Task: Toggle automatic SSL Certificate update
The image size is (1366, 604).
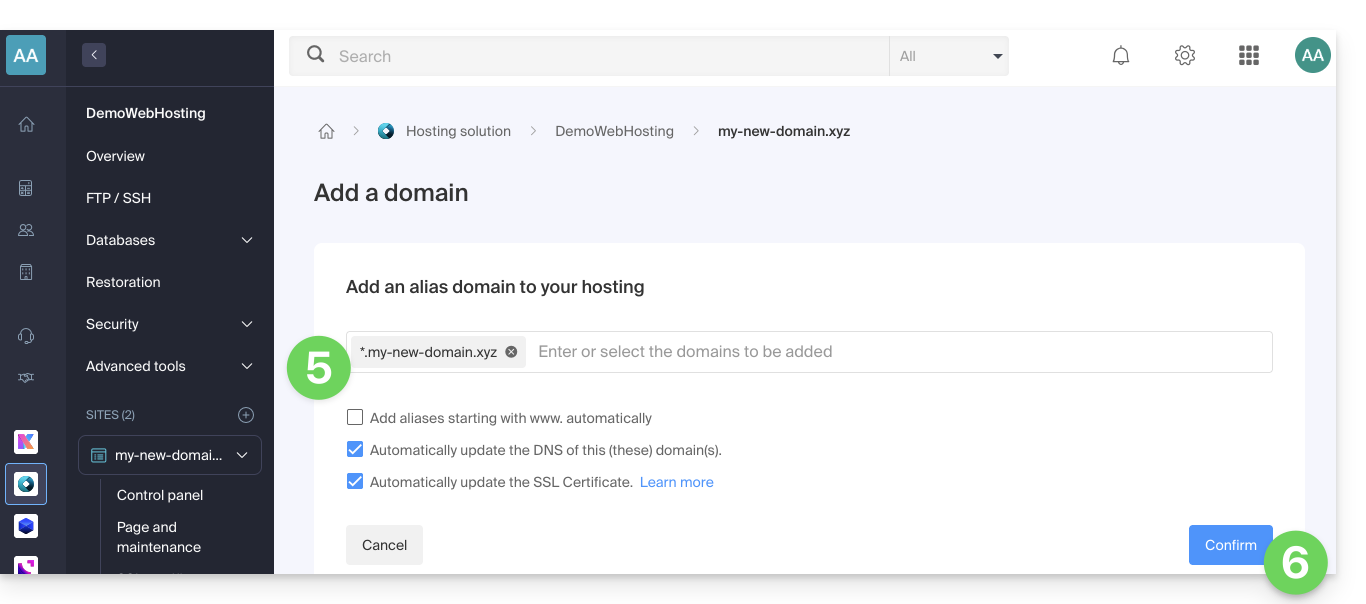Action: [x=355, y=482]
